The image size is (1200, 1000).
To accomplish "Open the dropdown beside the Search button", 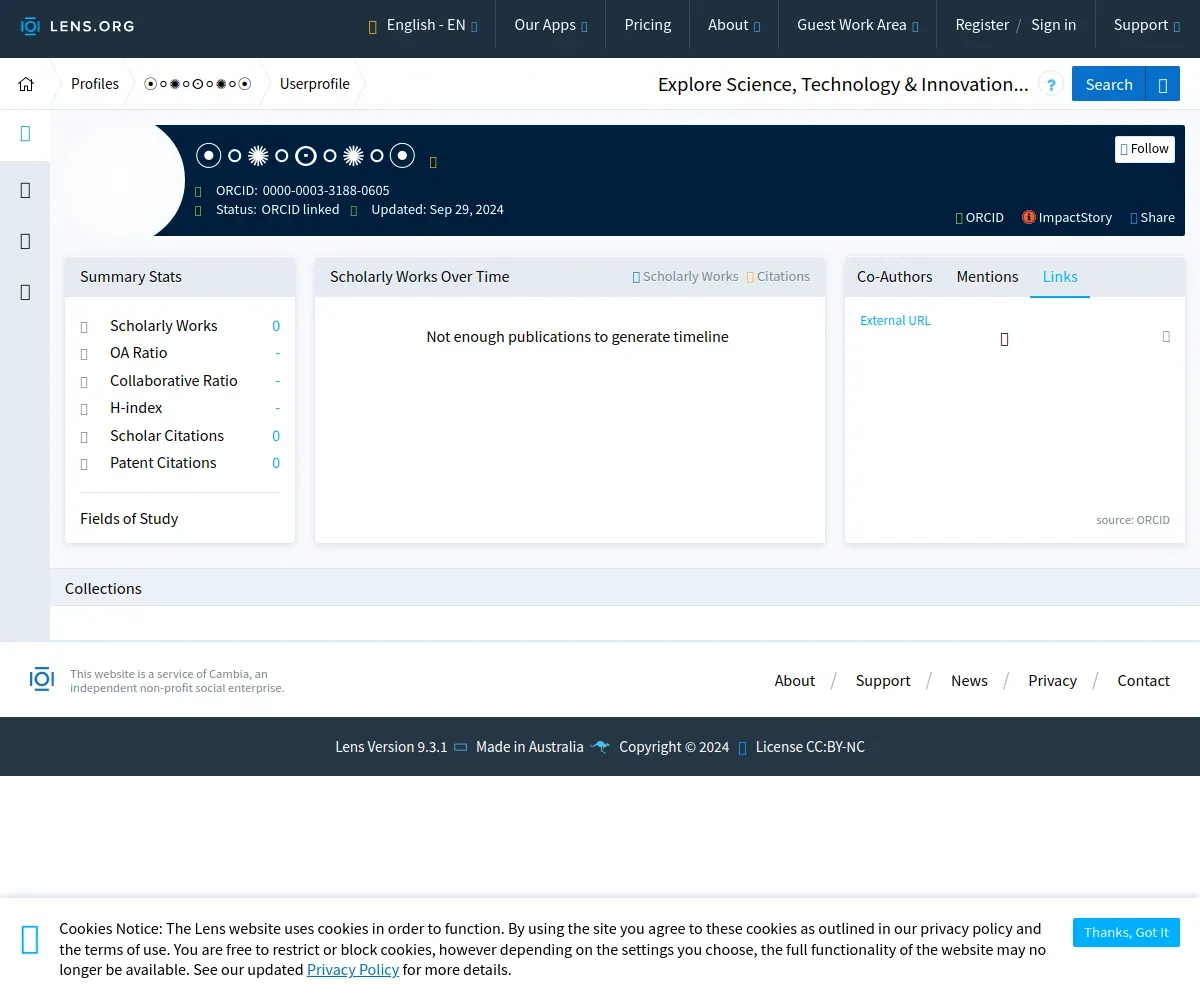I will 1163,84.
